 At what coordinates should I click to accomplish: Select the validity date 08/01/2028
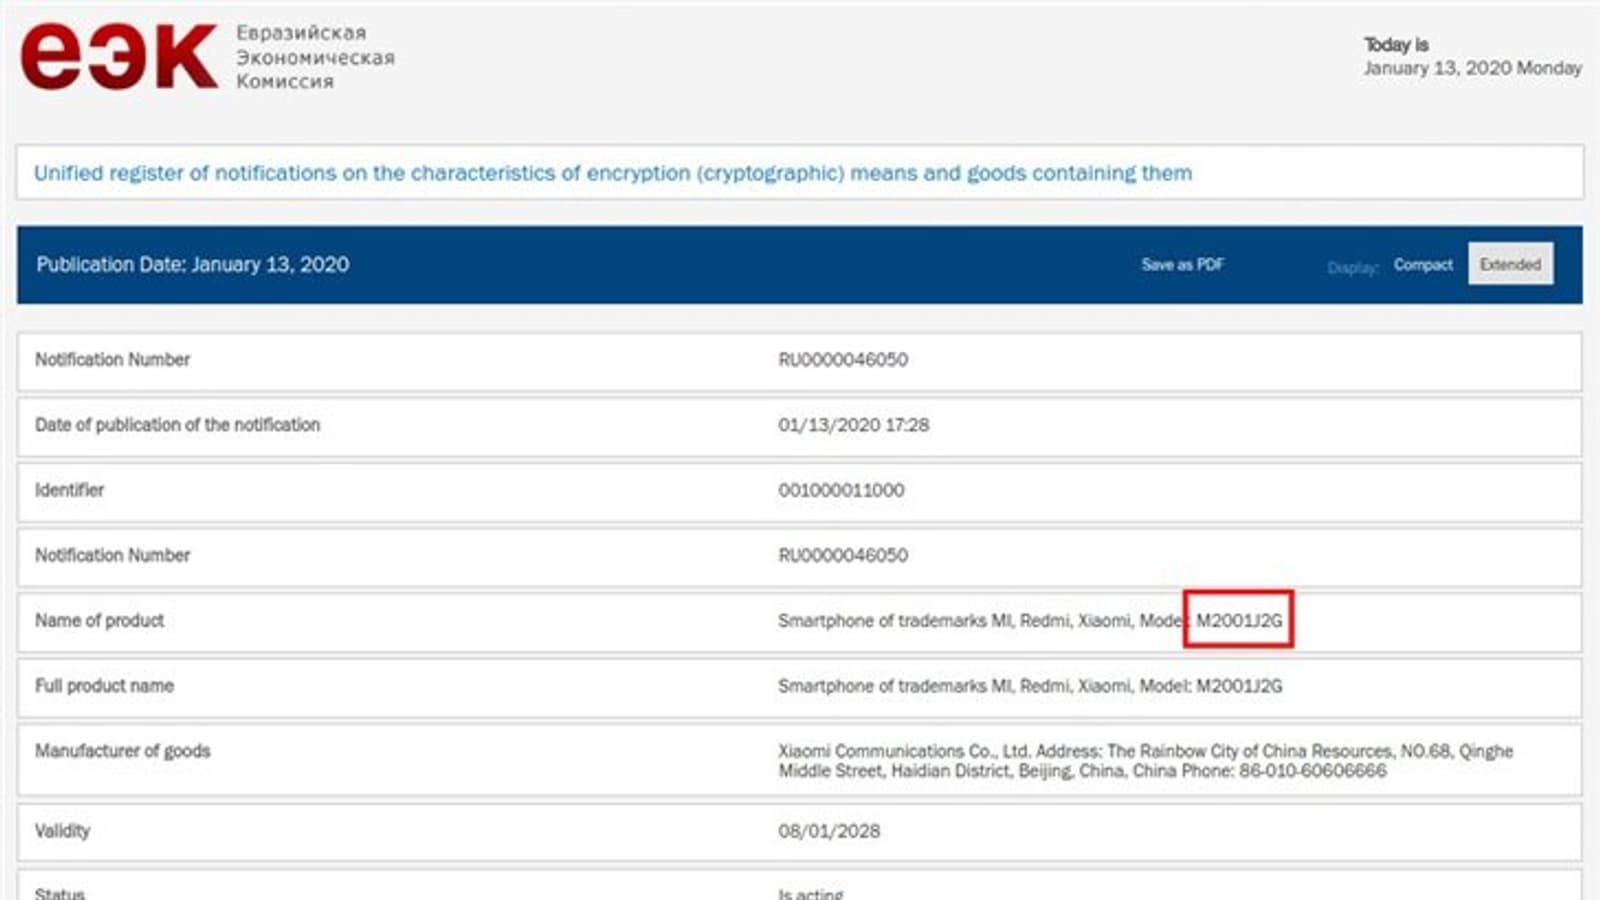coord(829,831)
